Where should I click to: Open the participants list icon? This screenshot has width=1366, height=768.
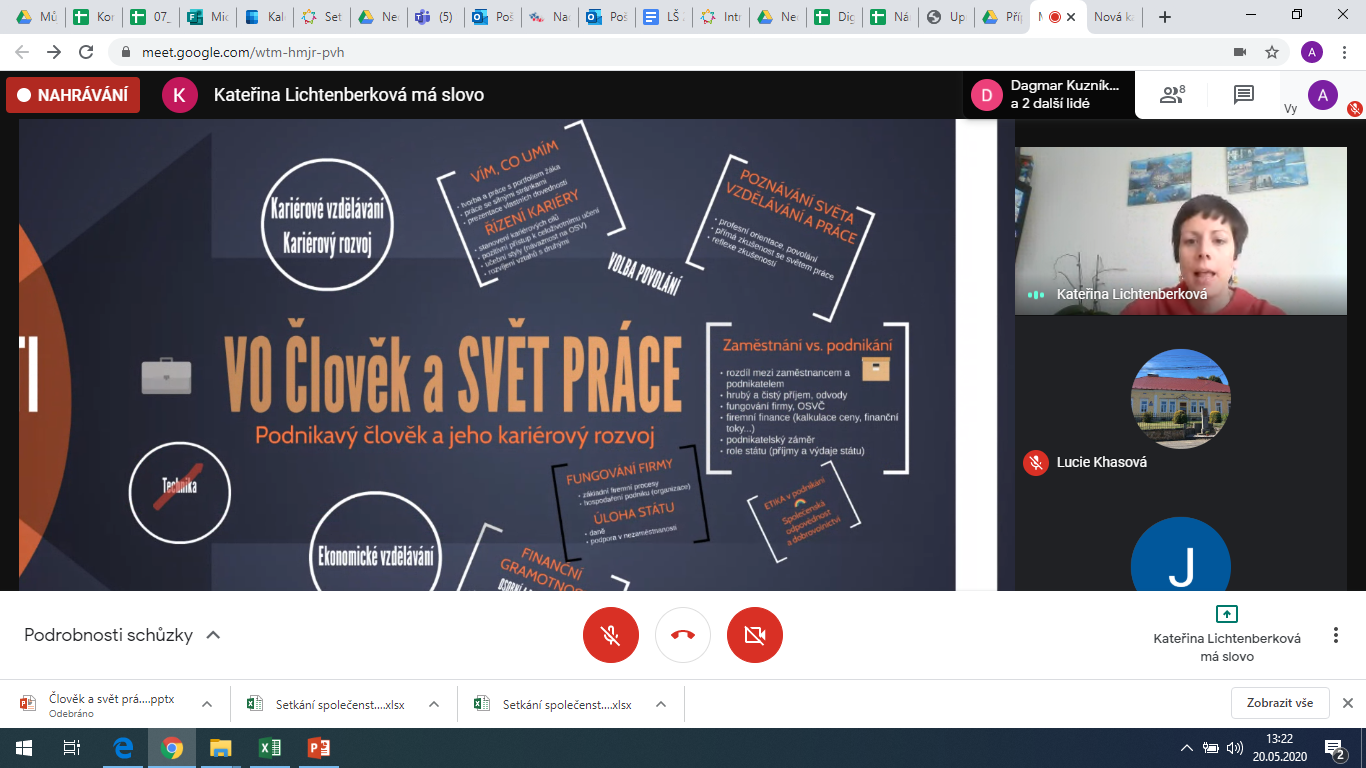click(x=1171, y=95)
